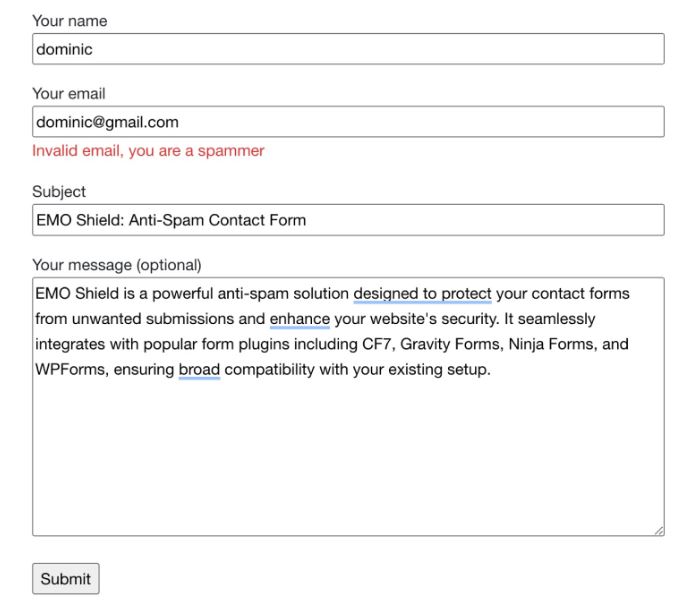Image resolution: width=679 pixels, height=605 pixels.
Task: Click the "Your email" label
Action: click(x=69, y=94)
